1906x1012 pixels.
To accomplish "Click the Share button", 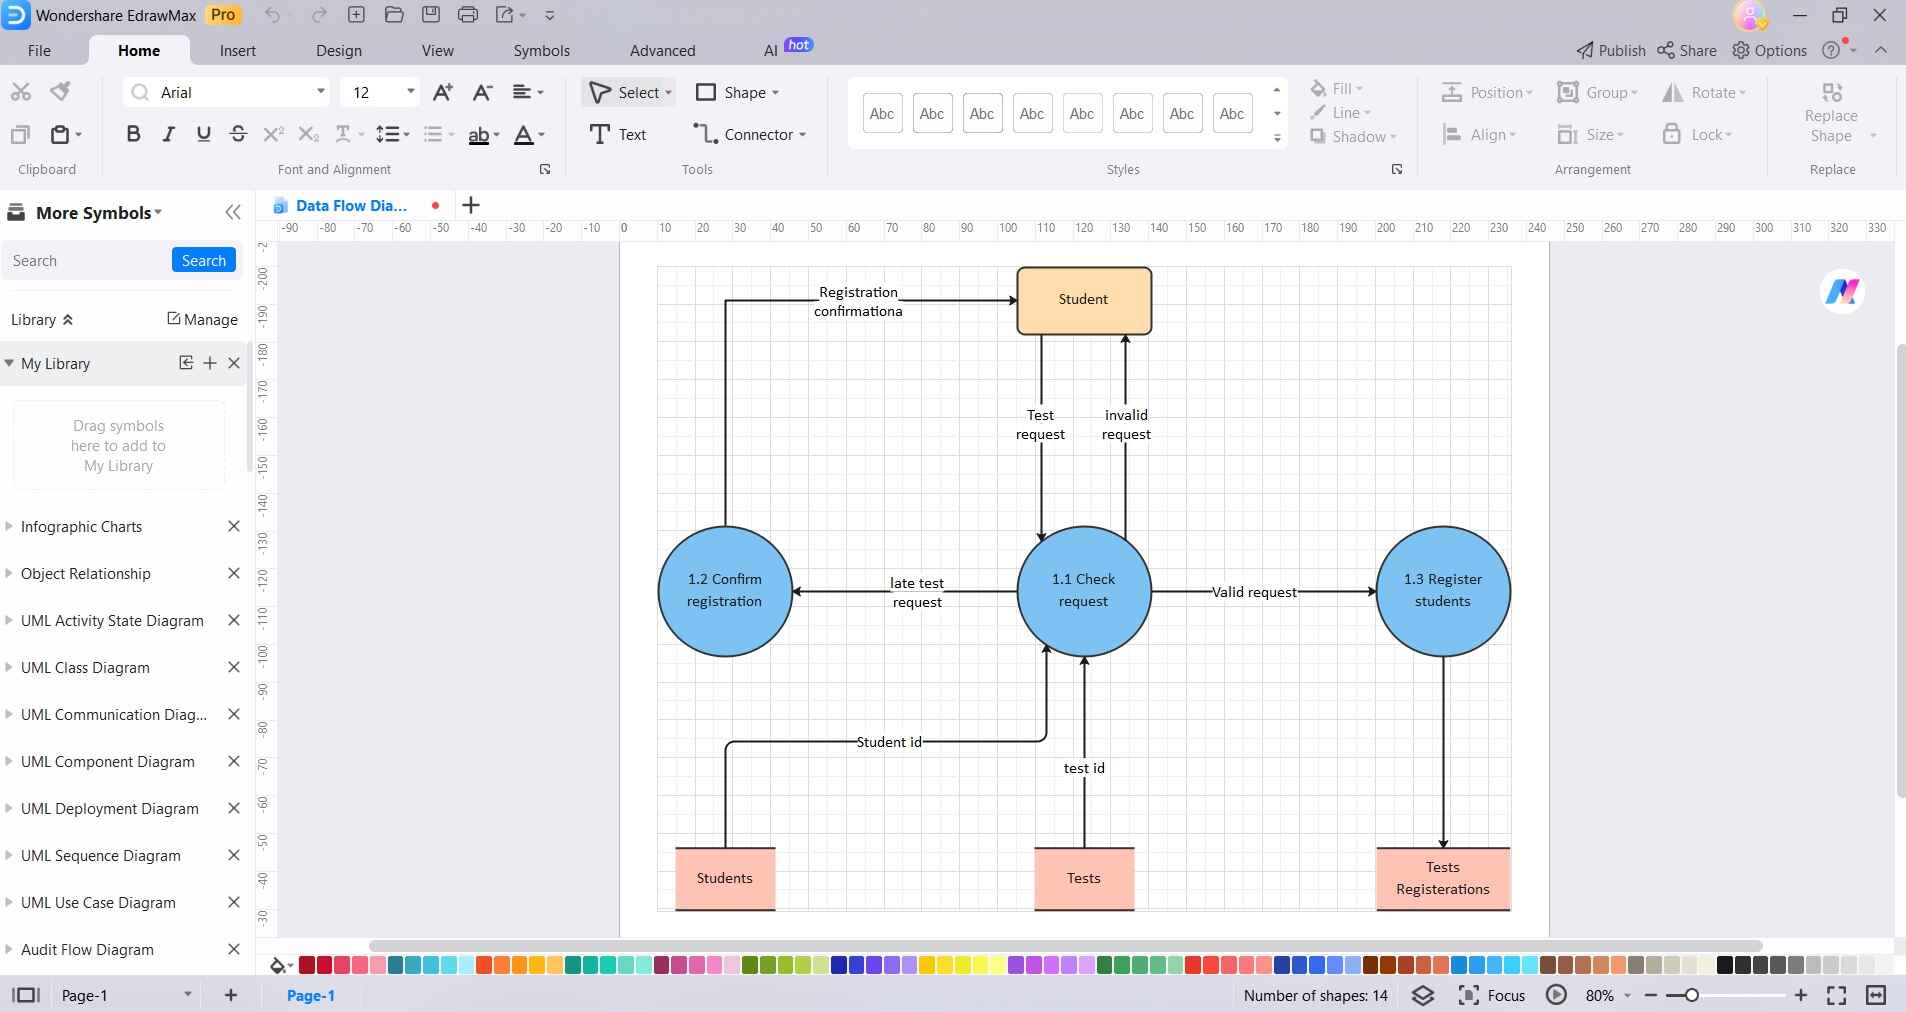I will tap(1686, 50).
